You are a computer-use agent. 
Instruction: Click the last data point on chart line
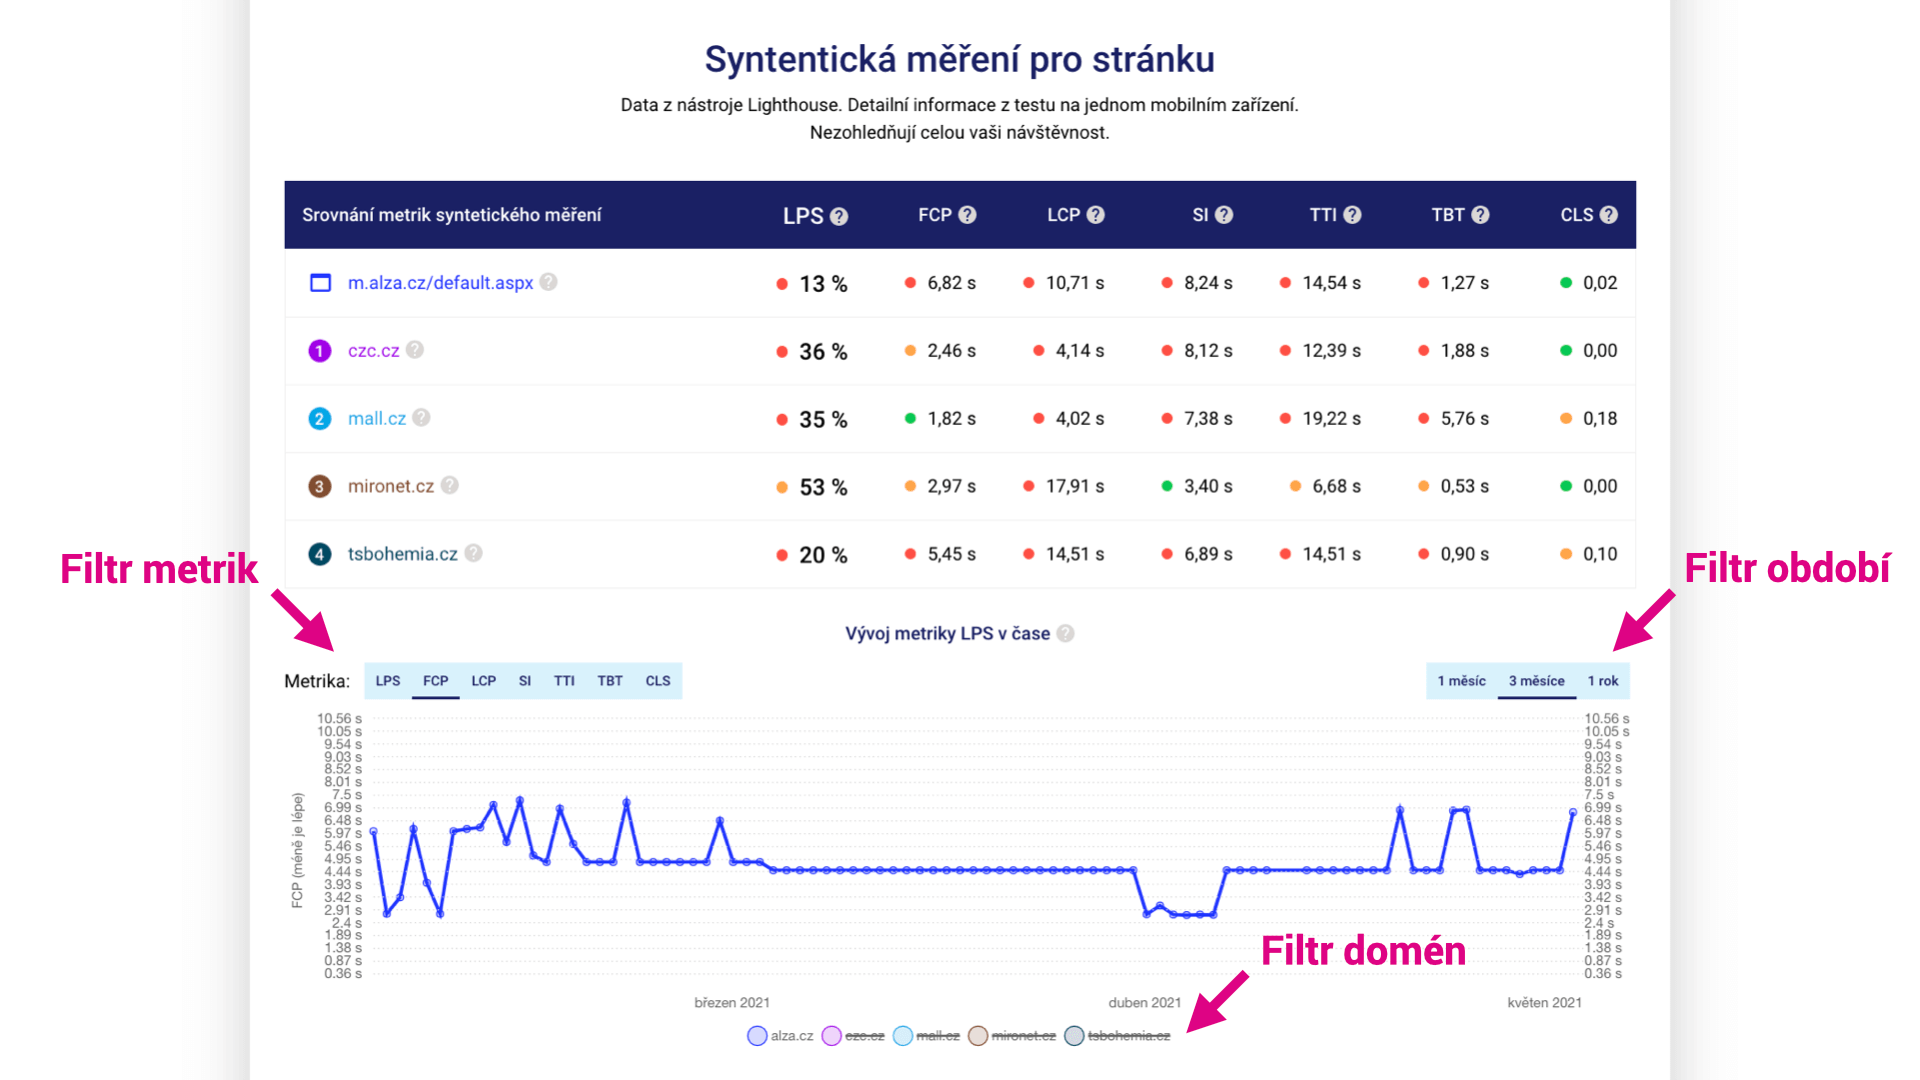coord(1572,812)
